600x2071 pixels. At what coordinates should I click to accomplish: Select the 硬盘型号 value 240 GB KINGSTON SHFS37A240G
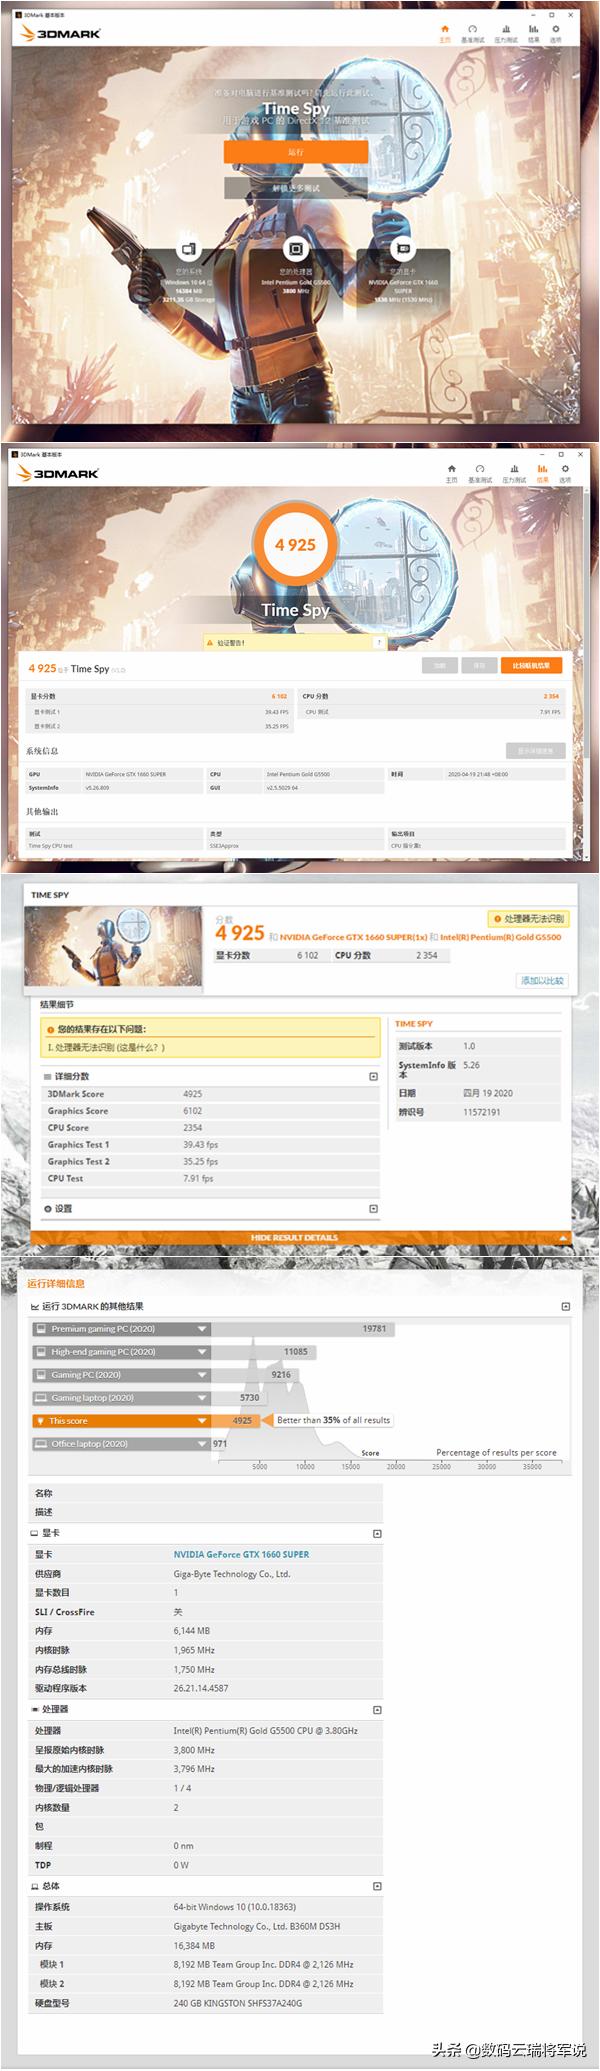click(237, 2003)
